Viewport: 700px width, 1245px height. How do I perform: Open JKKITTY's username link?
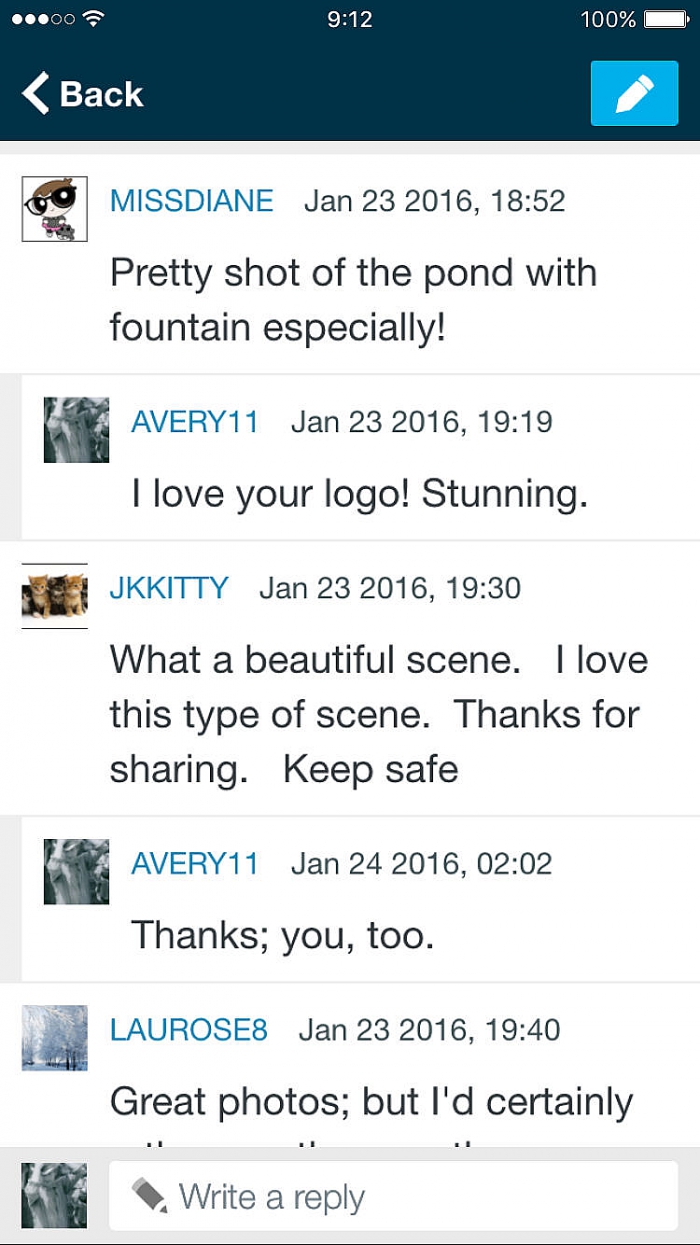click(168, 588)
